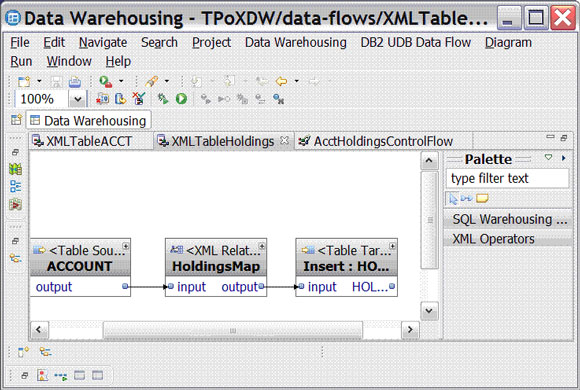Open the Data Warehousing menu
The height and width of the screenshot is (390, 580).
[296, 43]
